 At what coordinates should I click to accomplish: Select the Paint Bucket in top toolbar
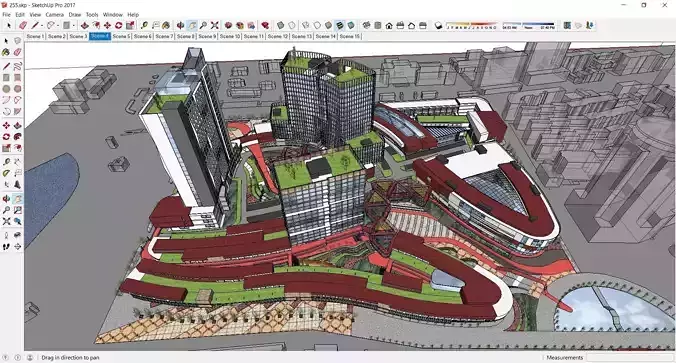[x=166, y=25]
